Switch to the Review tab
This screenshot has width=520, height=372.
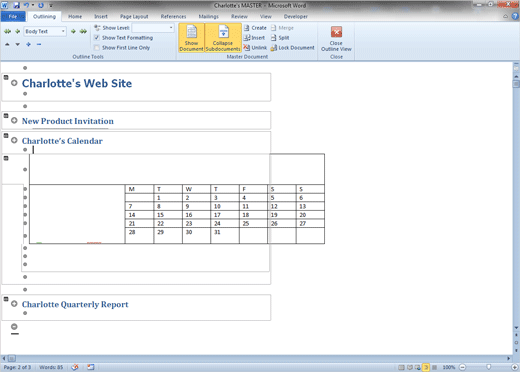pos(239,16)
